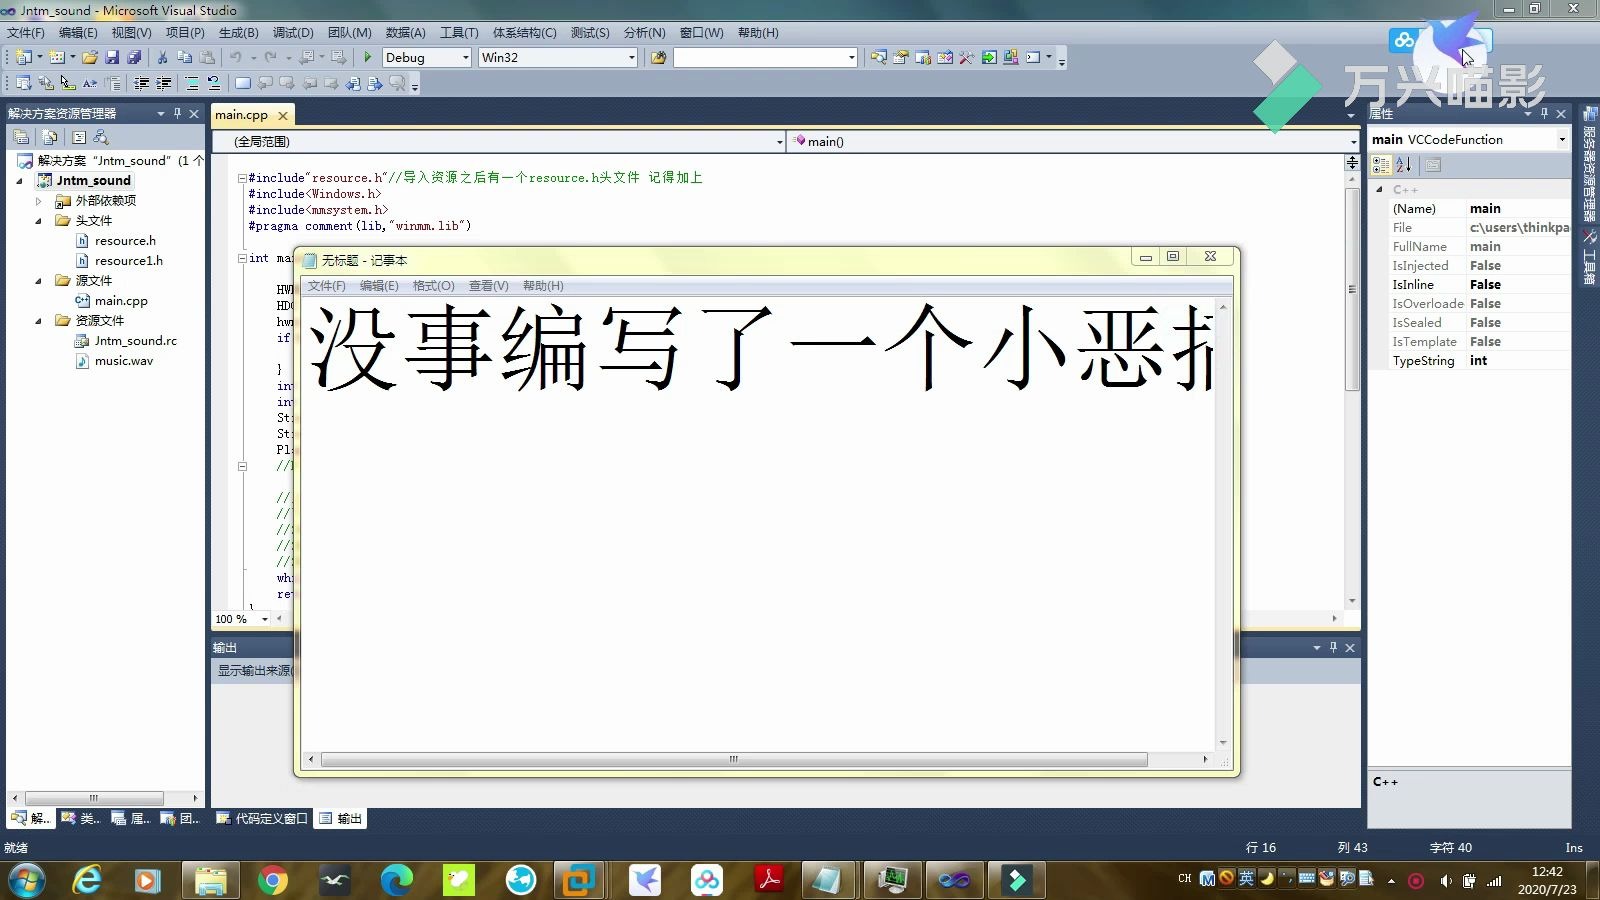The height and width of the screenshot is (900, 1600).
Task: Click the comment out selected lines icon
Action: [192, 83]
